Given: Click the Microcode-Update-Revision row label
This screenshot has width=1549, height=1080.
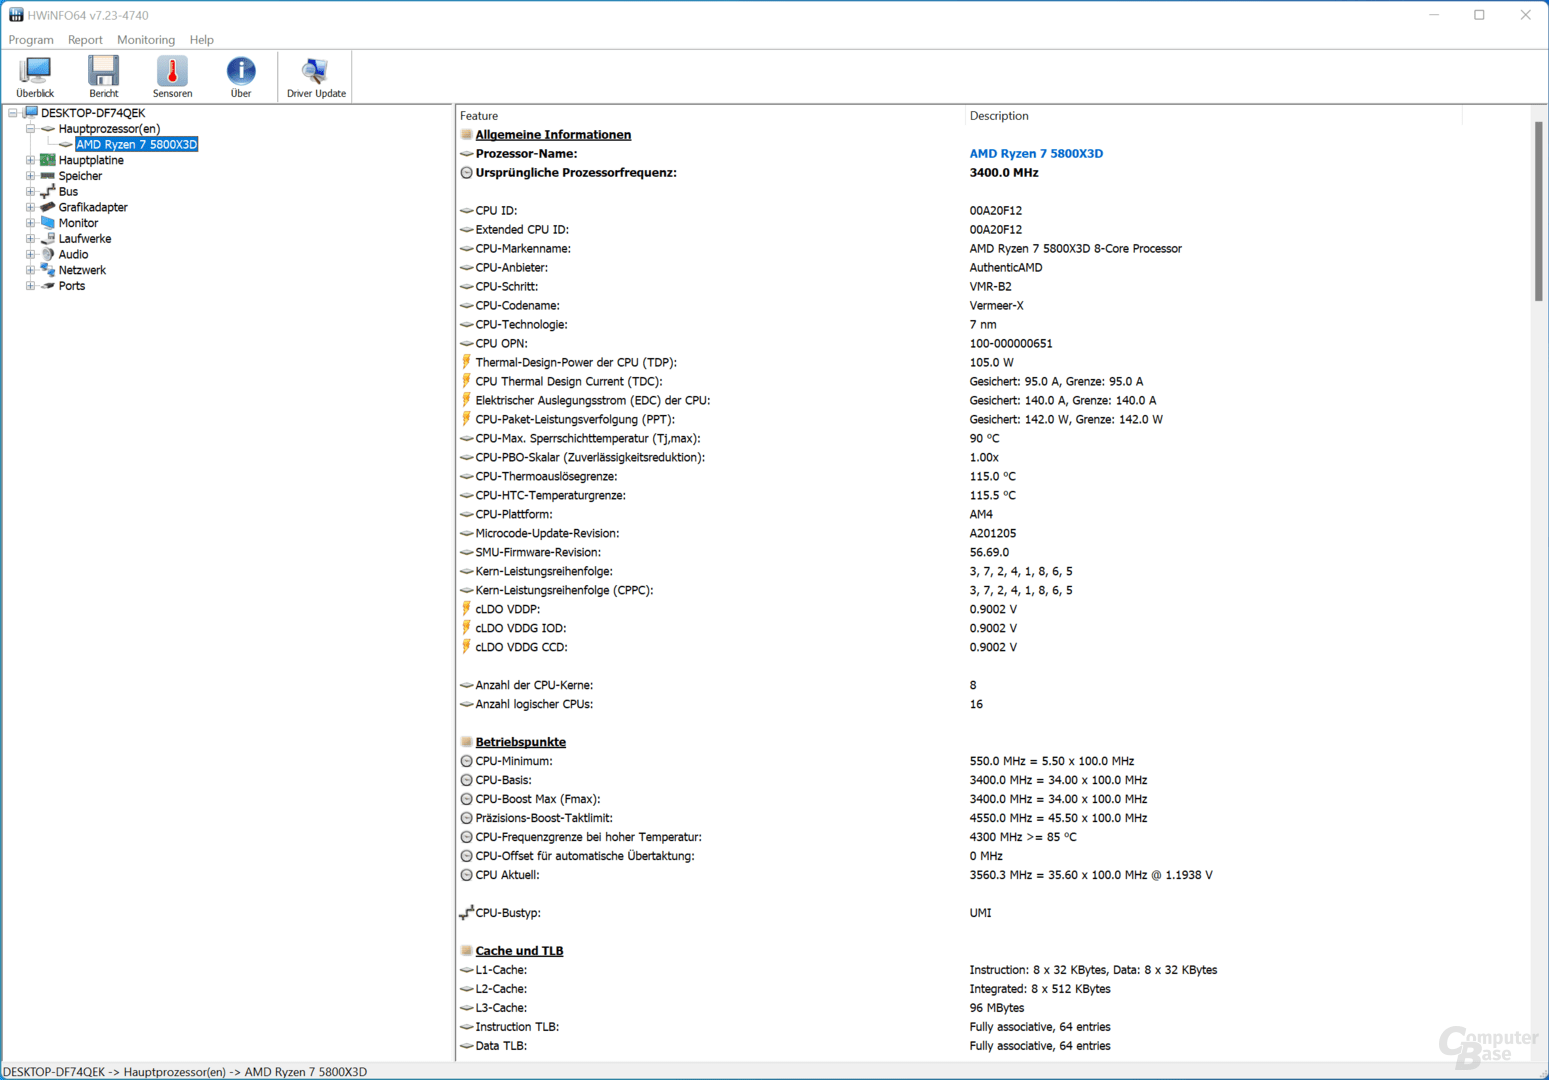Looking at the screenshot, I should [547, 534].
